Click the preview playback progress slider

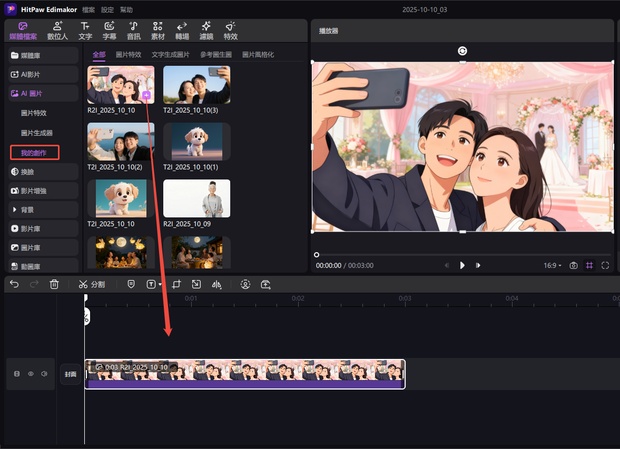coord(462,254)
